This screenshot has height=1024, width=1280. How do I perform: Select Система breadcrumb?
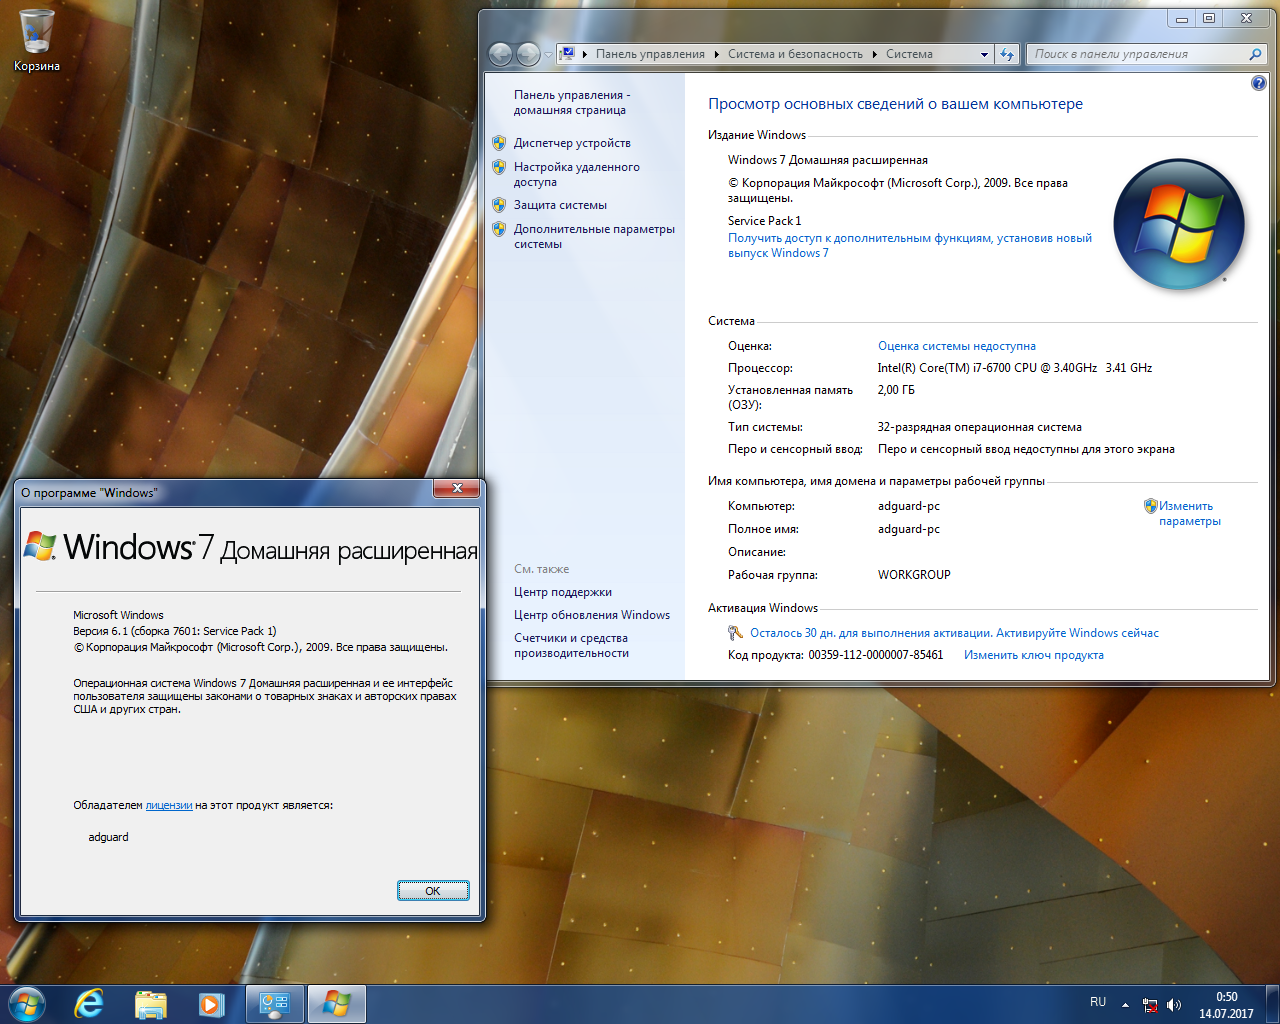(x=909, y=54)
